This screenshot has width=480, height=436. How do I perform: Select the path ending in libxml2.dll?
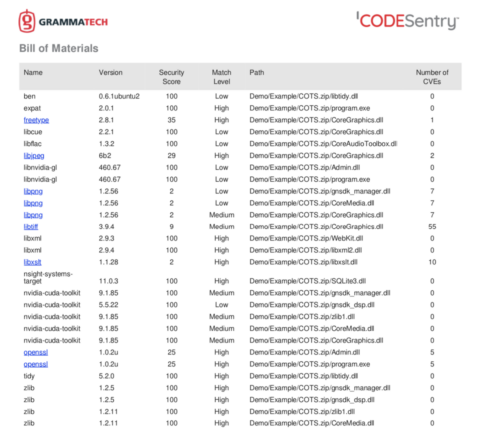306,250
